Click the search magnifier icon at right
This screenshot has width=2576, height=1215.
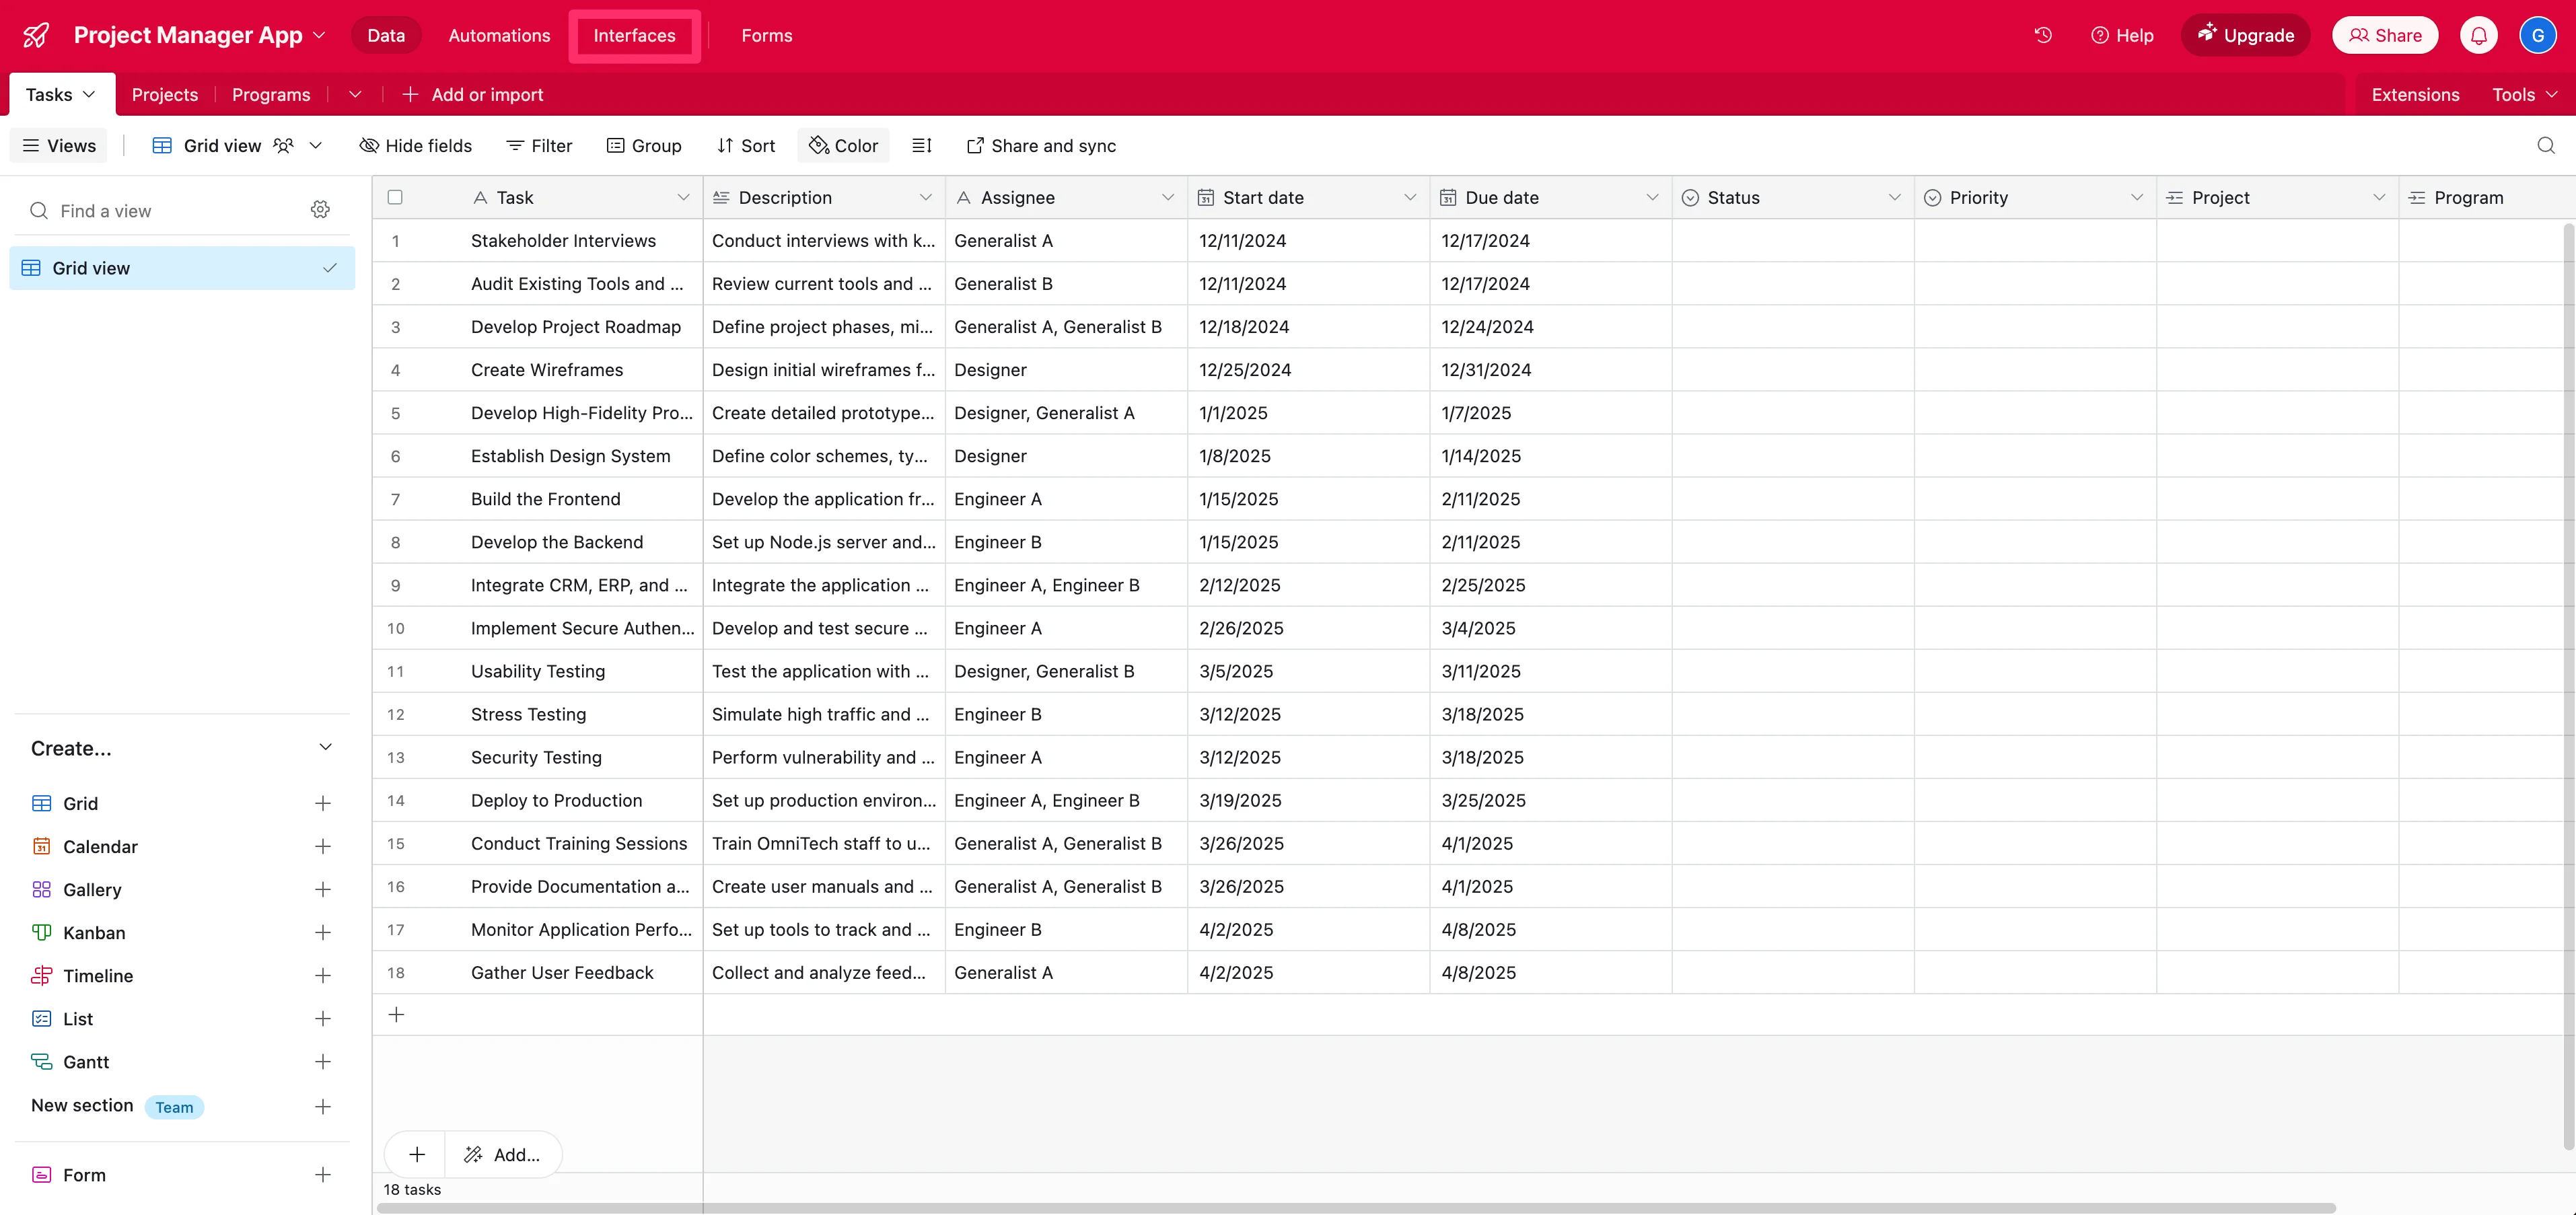click(2545, 146)
